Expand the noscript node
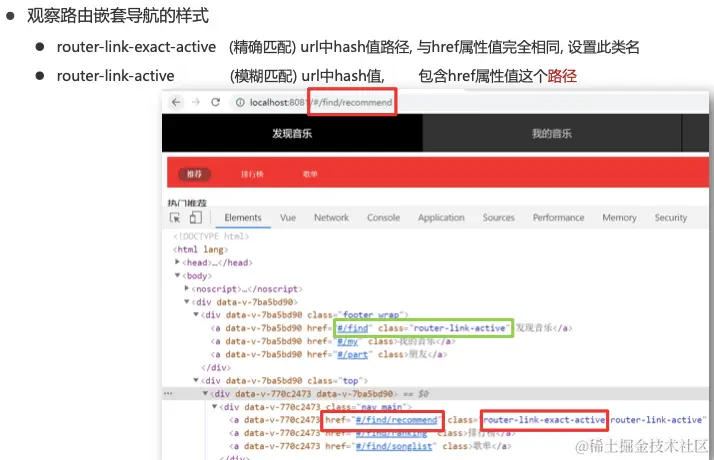This screenshot has height=460, width=714. [186, 288]
